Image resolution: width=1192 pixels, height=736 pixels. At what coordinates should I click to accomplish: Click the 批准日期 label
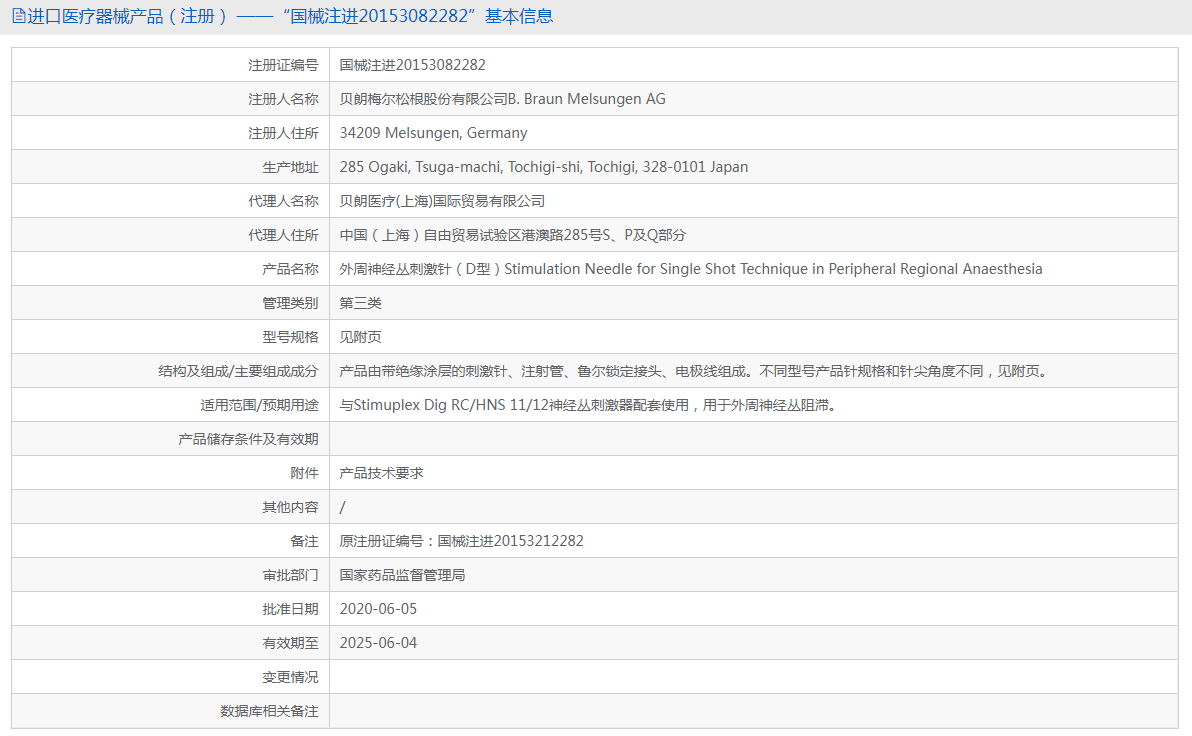[290, 609]
